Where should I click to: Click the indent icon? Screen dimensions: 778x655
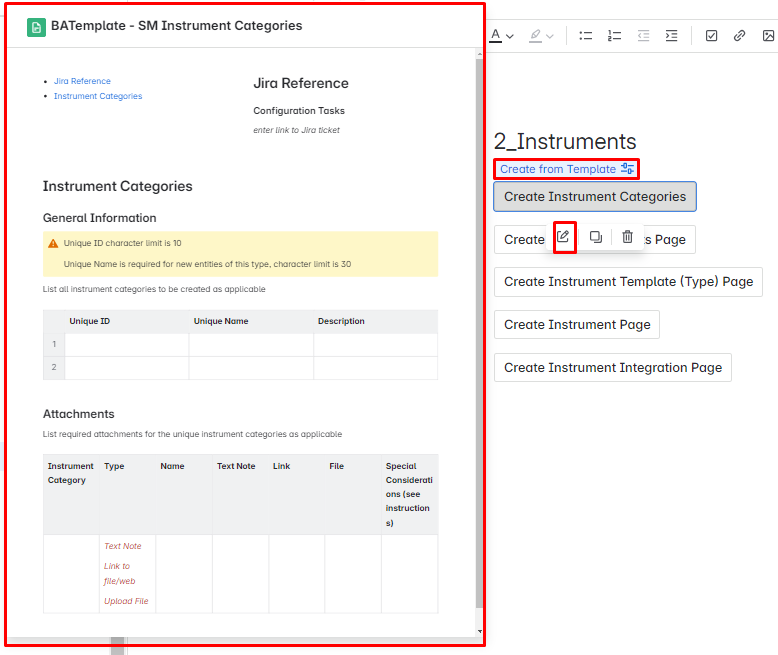tap(671, 36)
